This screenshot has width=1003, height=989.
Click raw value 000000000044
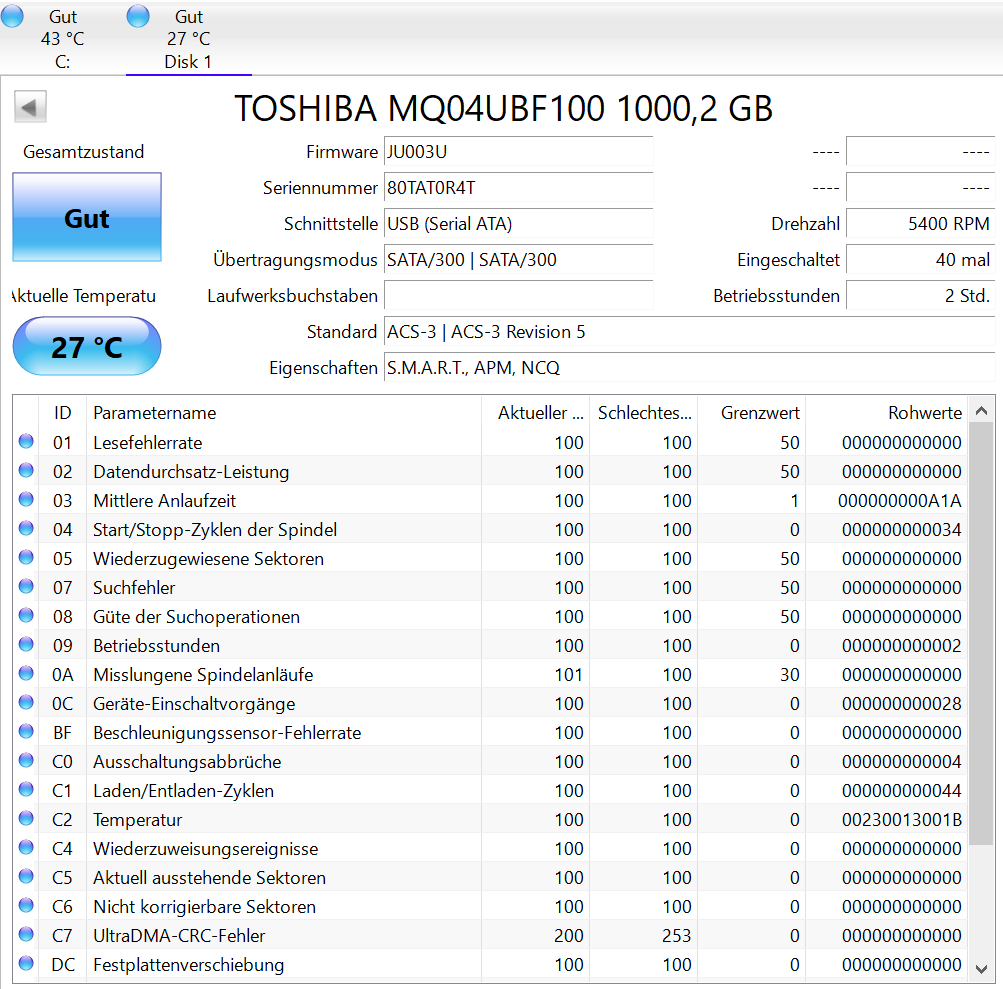pos(902,791)
